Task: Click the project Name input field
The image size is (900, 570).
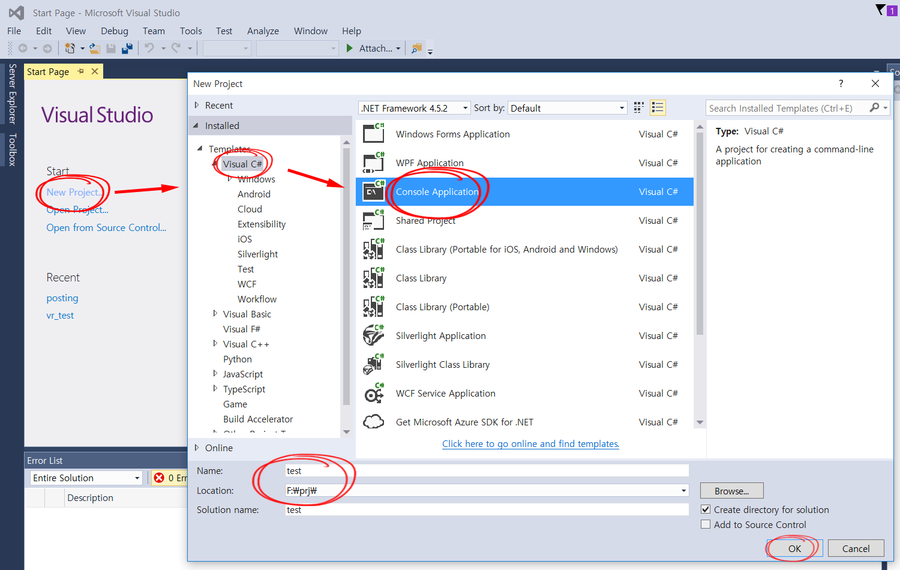Action: [x=487, y=471]
